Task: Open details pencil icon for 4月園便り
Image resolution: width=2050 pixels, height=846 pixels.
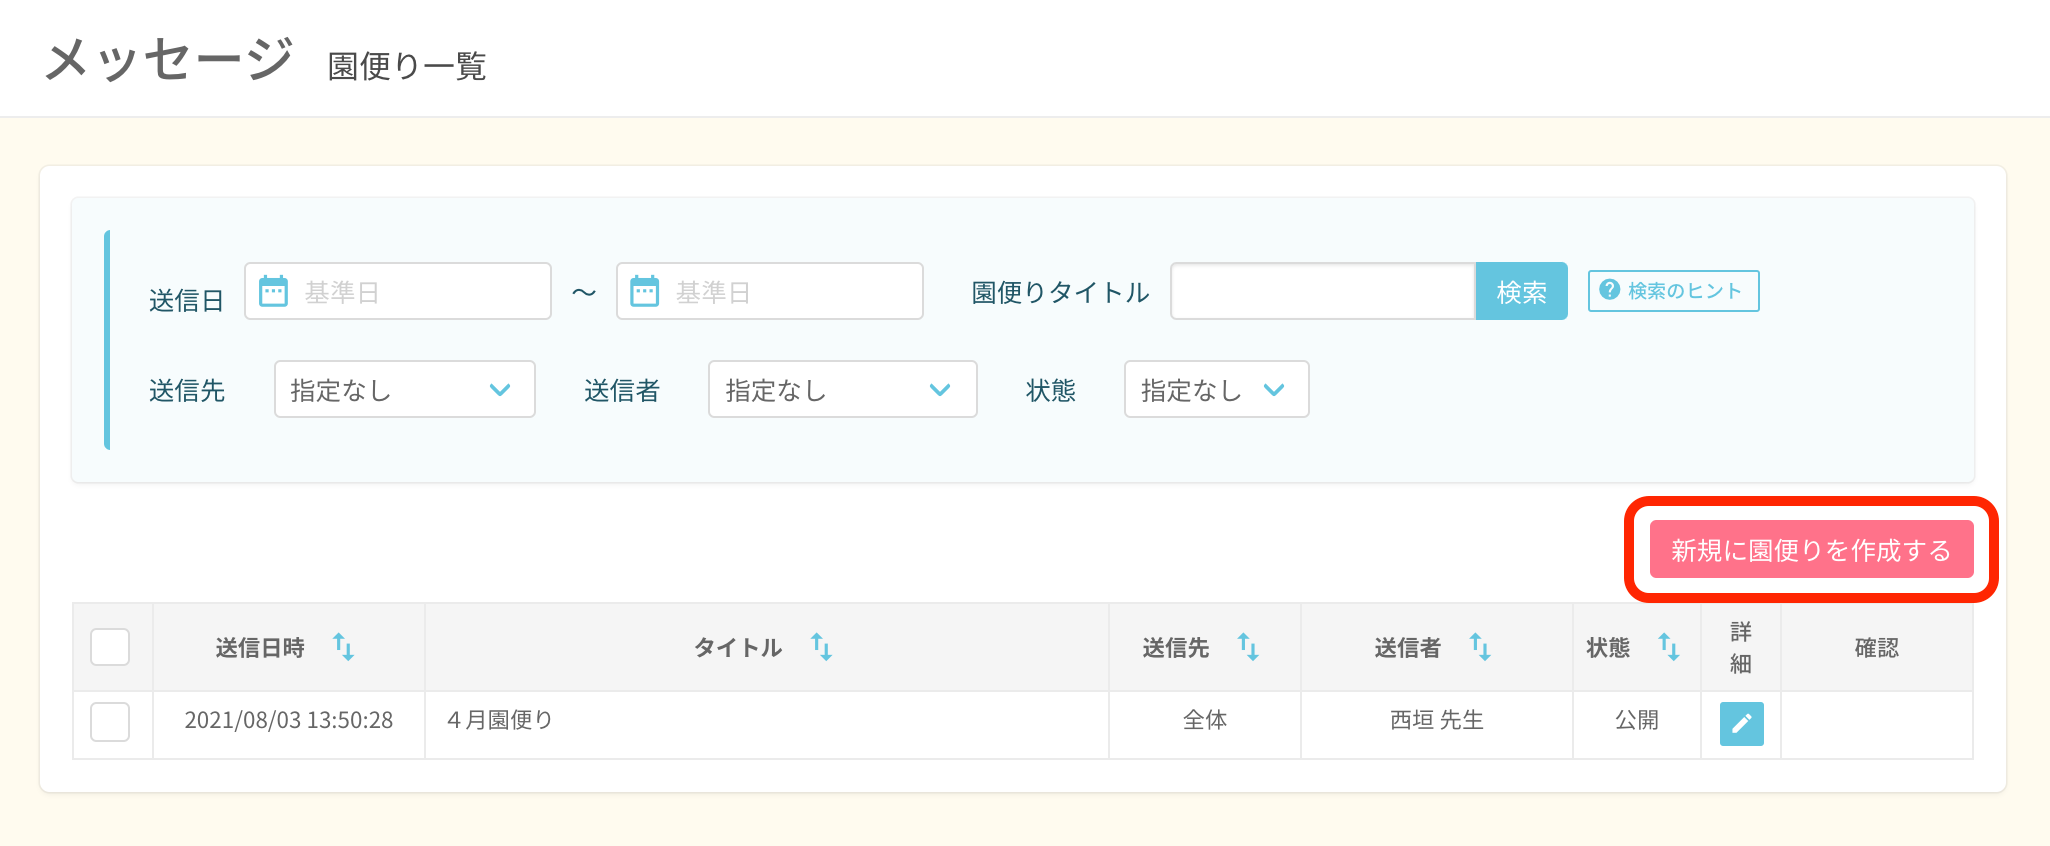Action: pyautogui.click(x=1741, y=723)
